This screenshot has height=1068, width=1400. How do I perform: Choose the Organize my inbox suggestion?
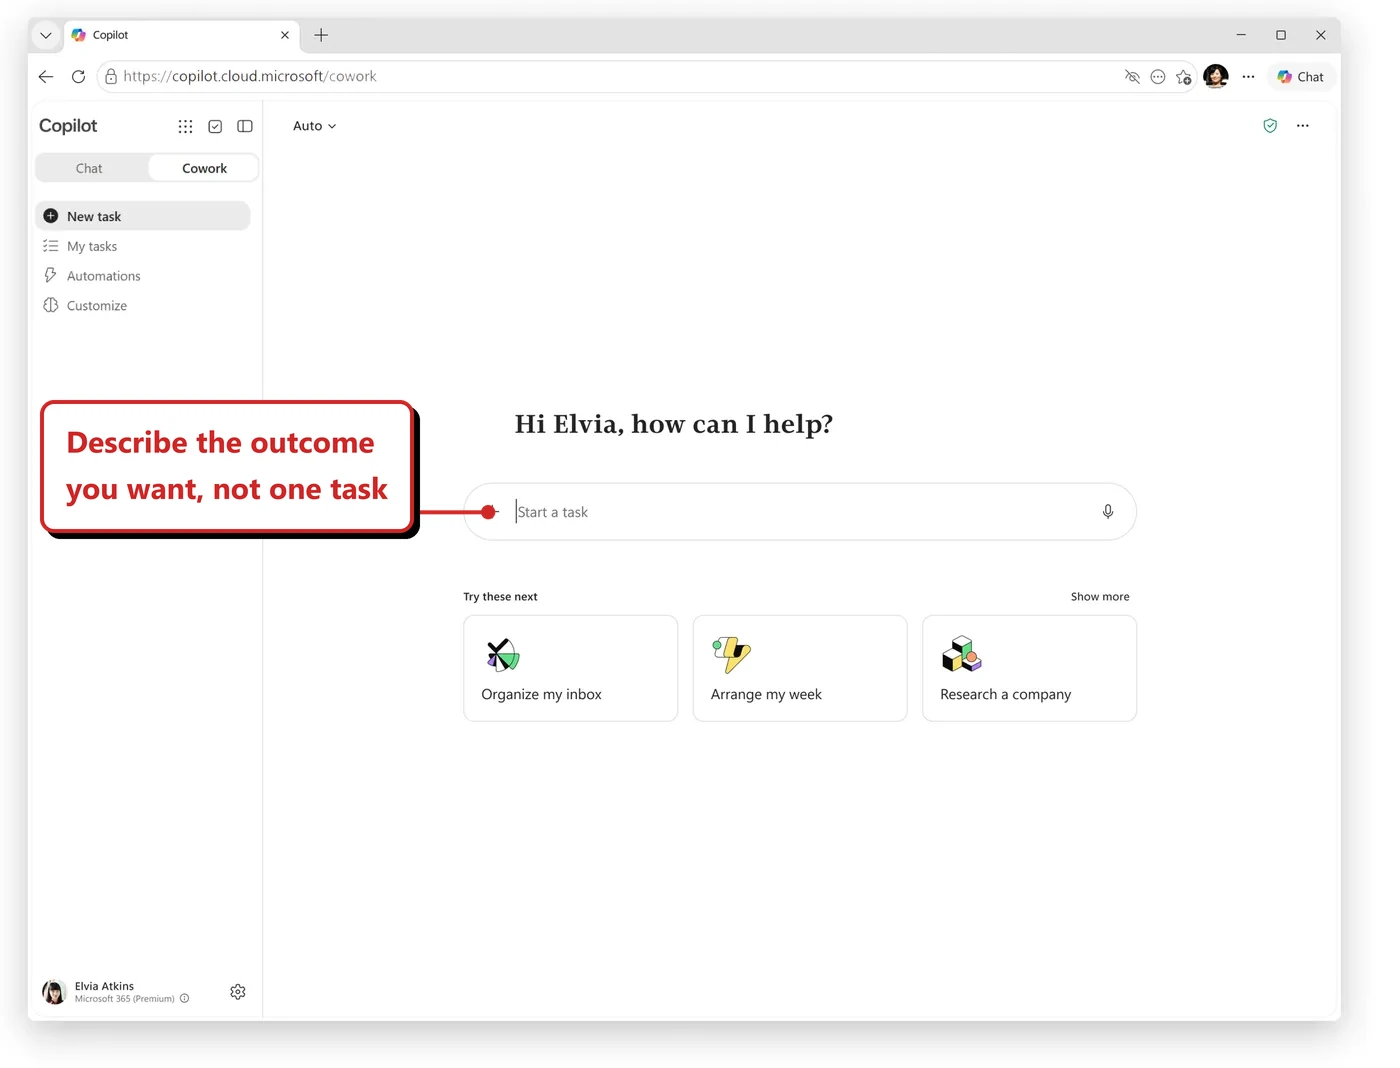[571, 668]
